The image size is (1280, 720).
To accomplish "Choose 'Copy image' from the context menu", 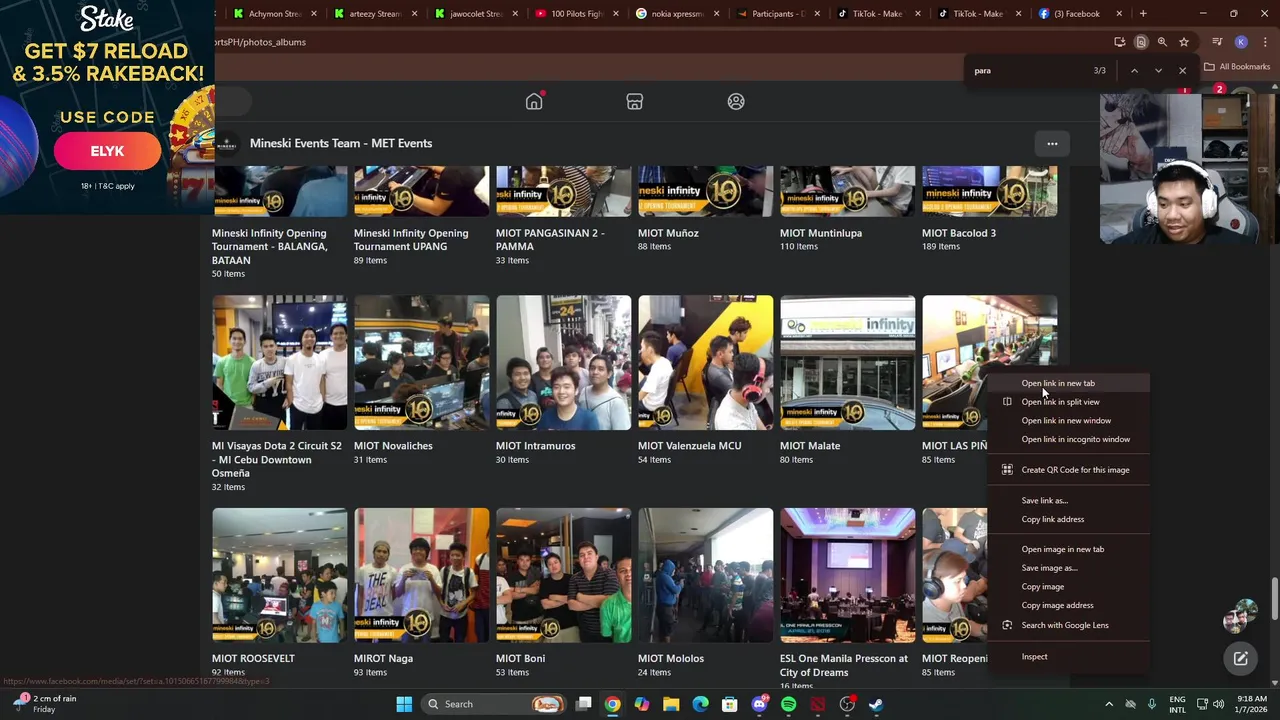I will (1042, 587).
